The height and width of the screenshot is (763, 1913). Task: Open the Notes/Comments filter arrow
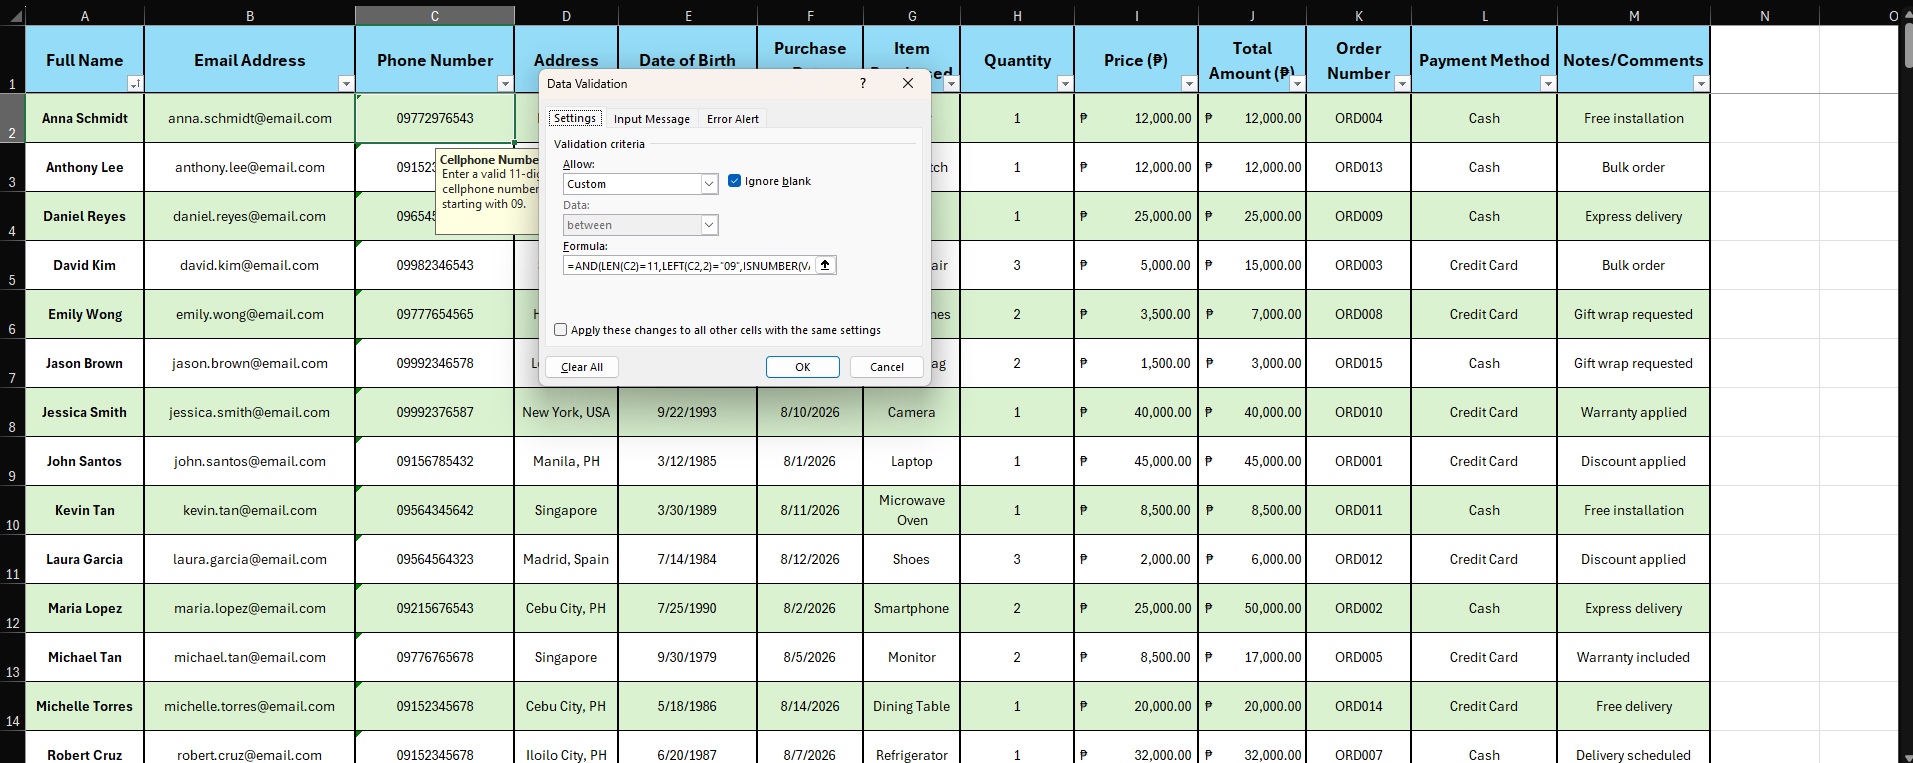pos(1701,84)
